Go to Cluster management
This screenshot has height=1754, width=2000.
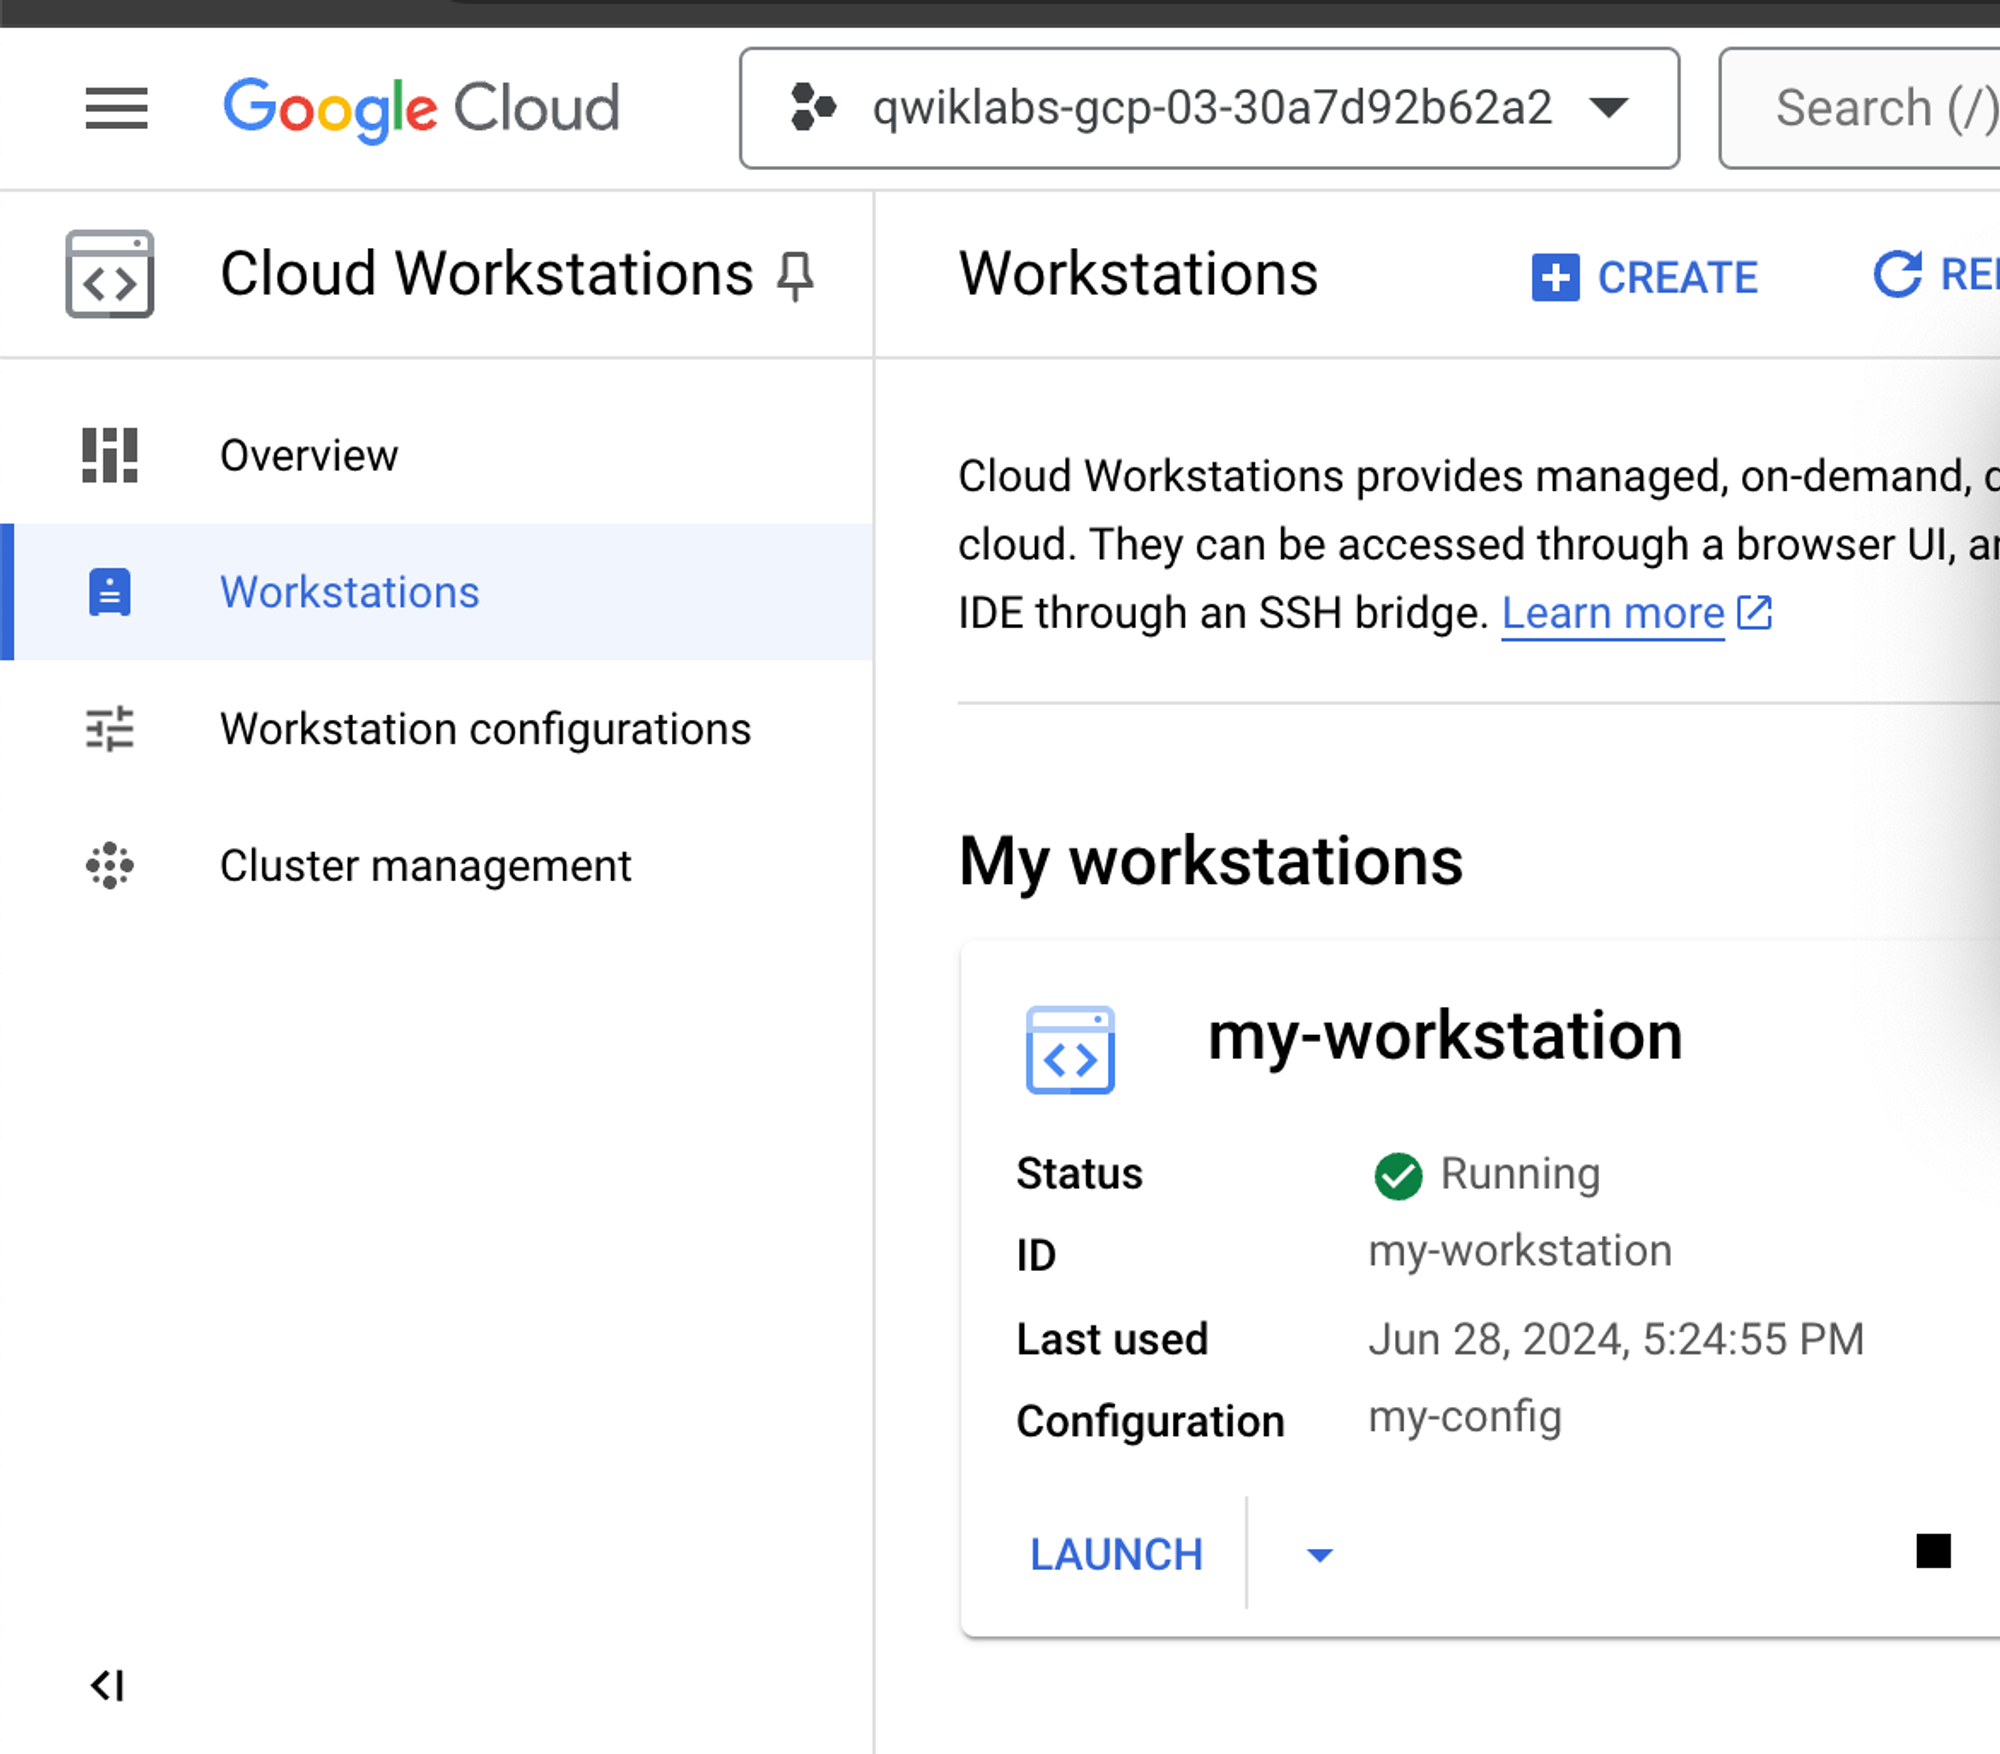425,865
